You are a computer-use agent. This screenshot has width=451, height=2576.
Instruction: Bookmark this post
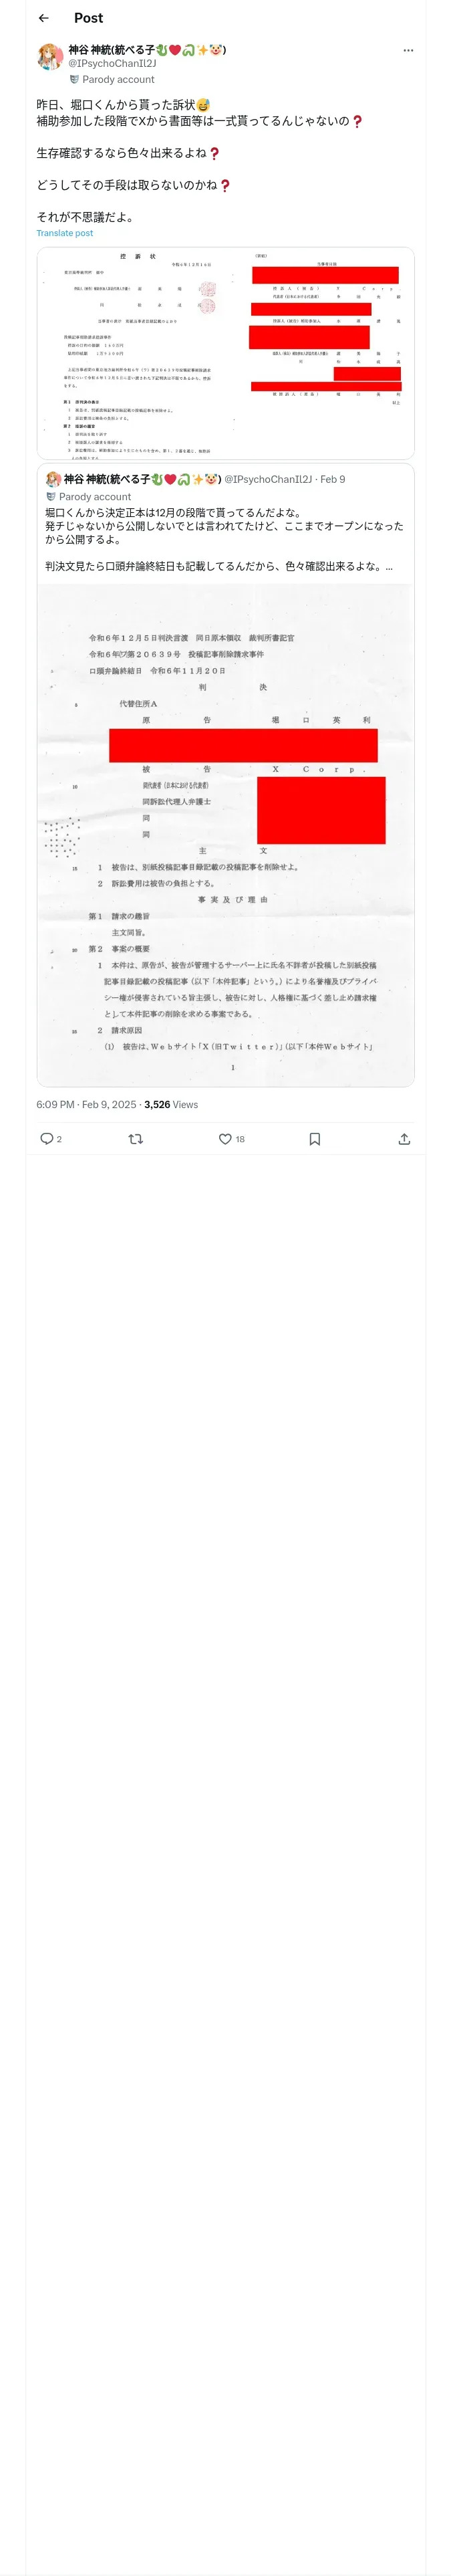[314, 1138]
